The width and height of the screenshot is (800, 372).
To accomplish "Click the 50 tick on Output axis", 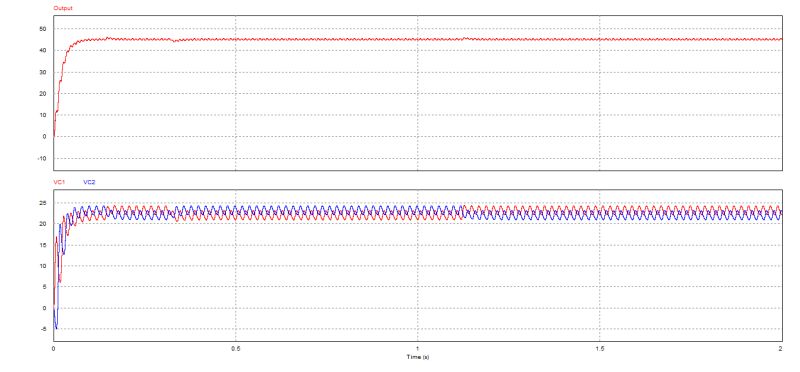I will point(43,29).
